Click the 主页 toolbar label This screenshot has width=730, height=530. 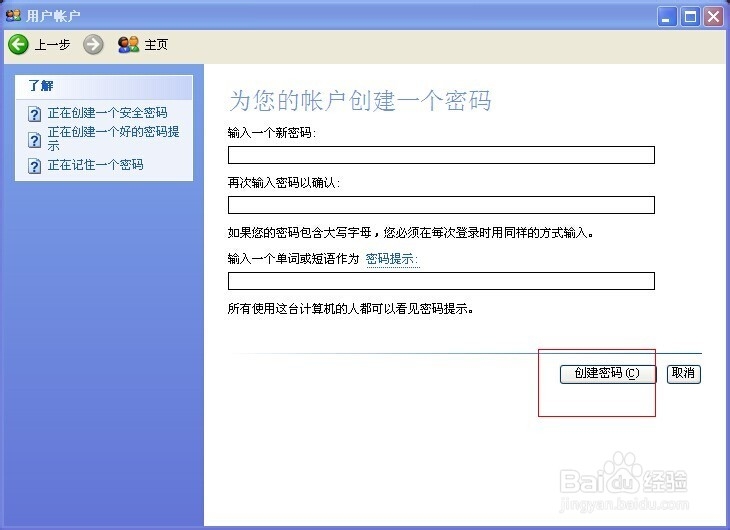point(156,45)
